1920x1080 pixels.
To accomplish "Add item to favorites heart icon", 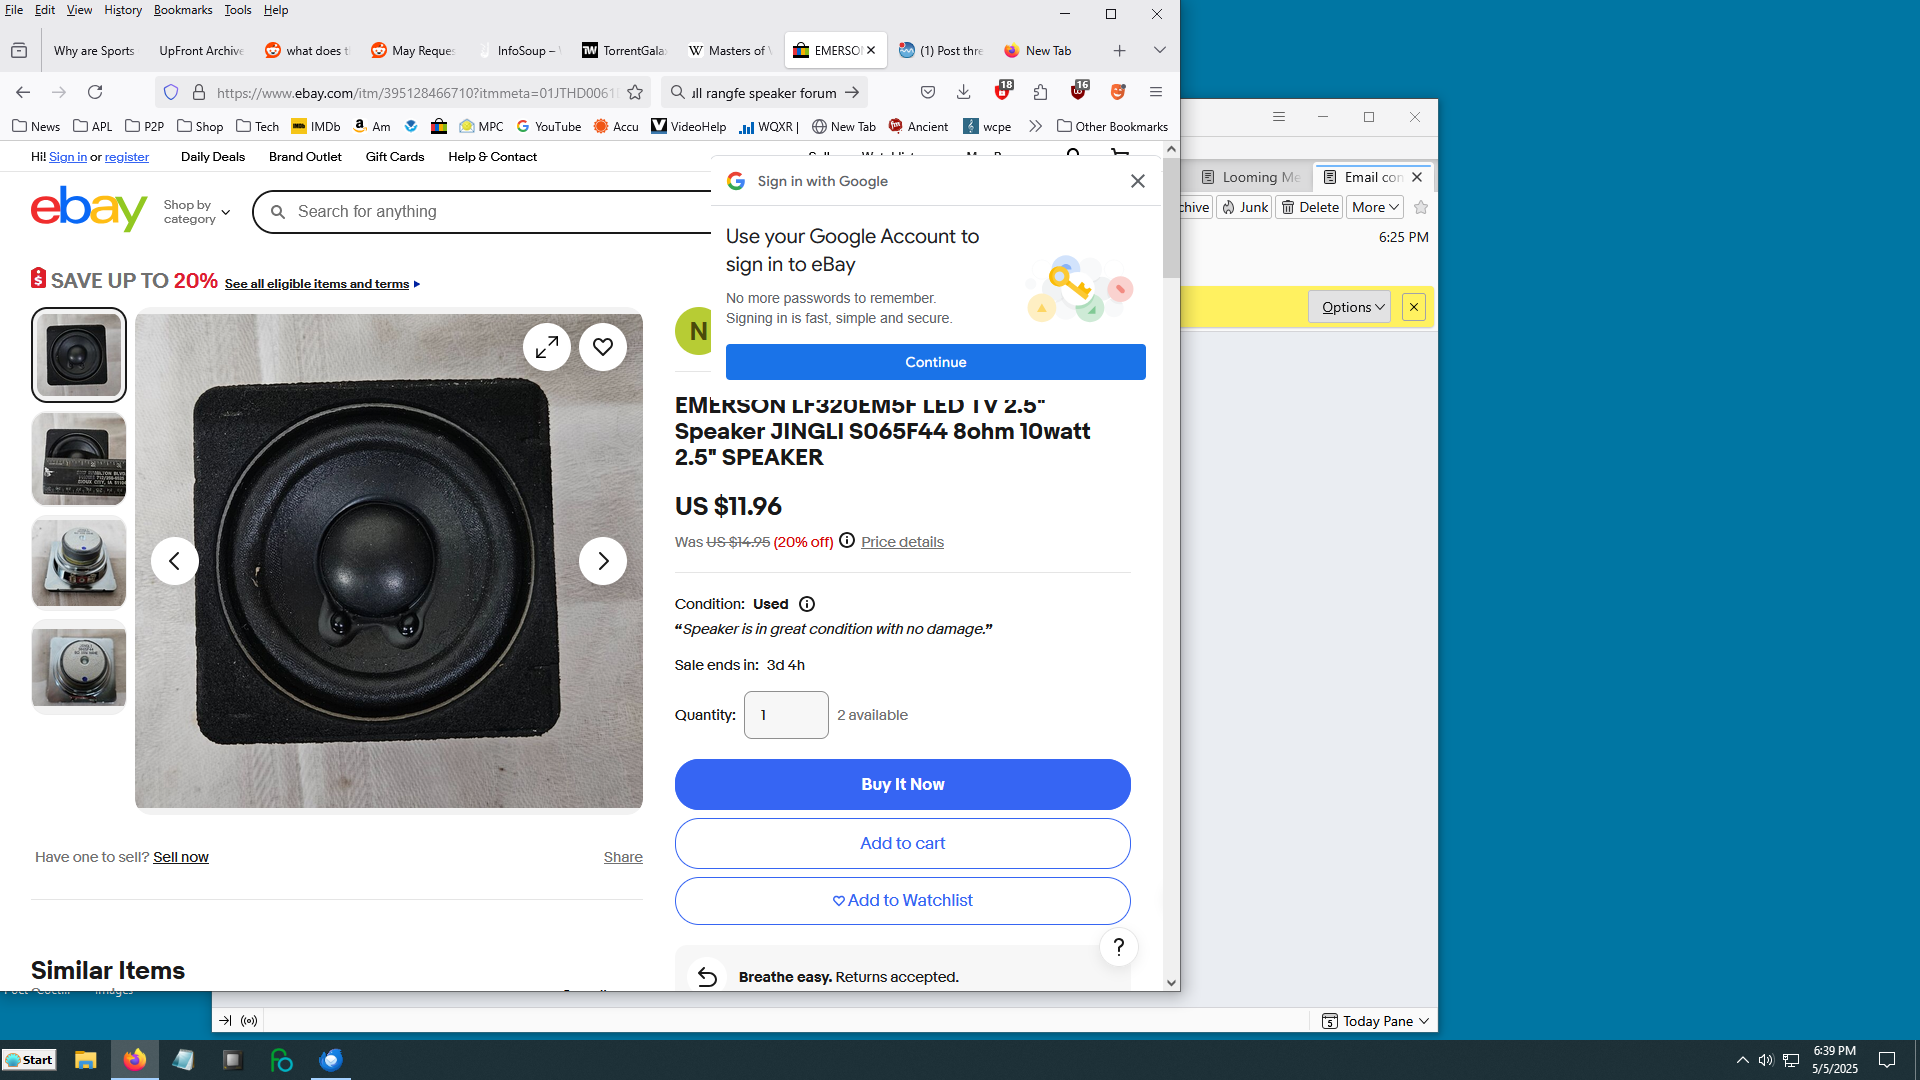I will coord(603,347).
